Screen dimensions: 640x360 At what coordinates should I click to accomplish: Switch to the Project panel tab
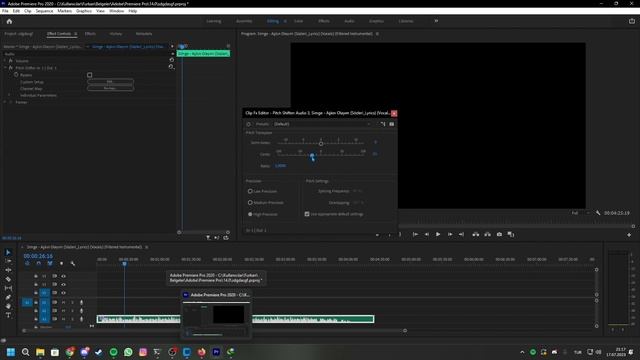pos(19,34)
